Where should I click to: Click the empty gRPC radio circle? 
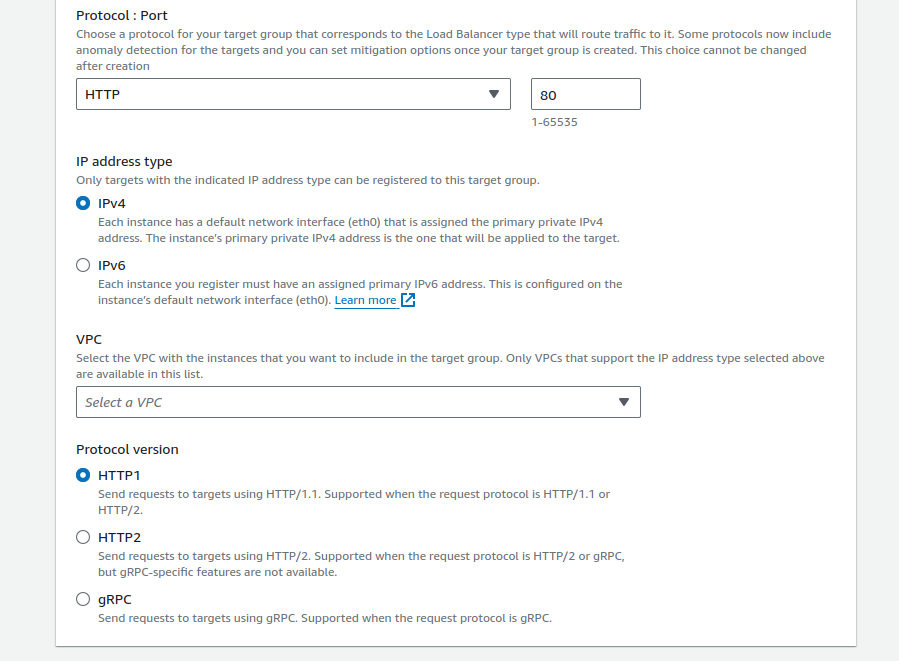[x=83, y=599]
